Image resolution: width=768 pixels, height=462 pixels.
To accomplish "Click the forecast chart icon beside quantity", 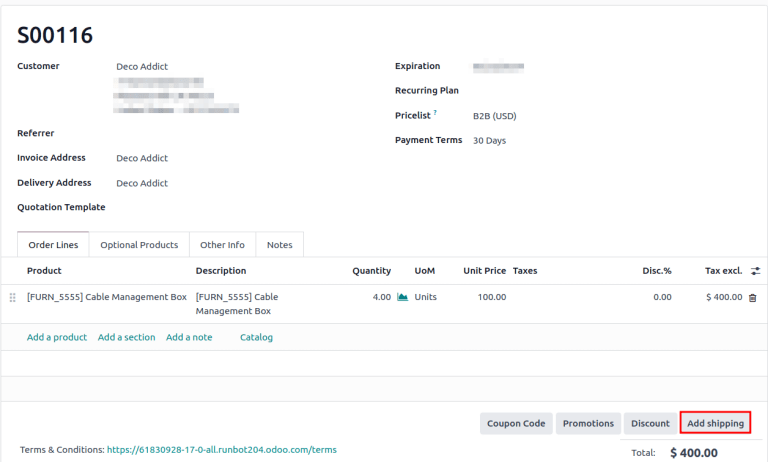I will tap(403, 297).
